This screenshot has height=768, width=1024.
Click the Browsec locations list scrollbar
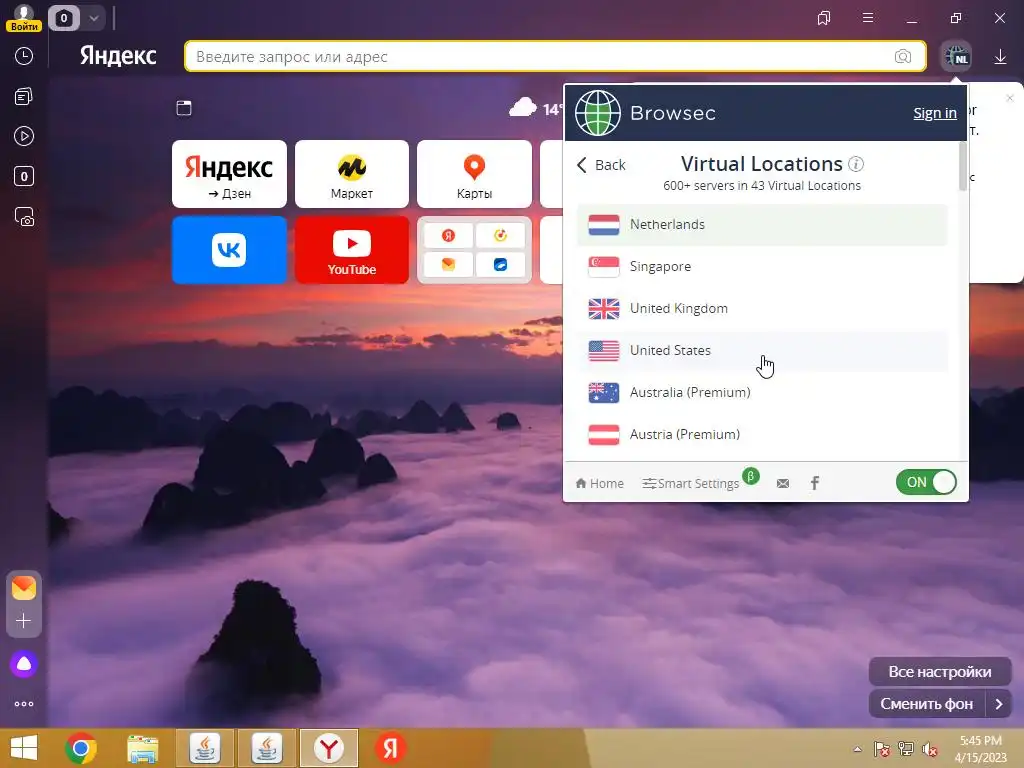tap(963, 167)
